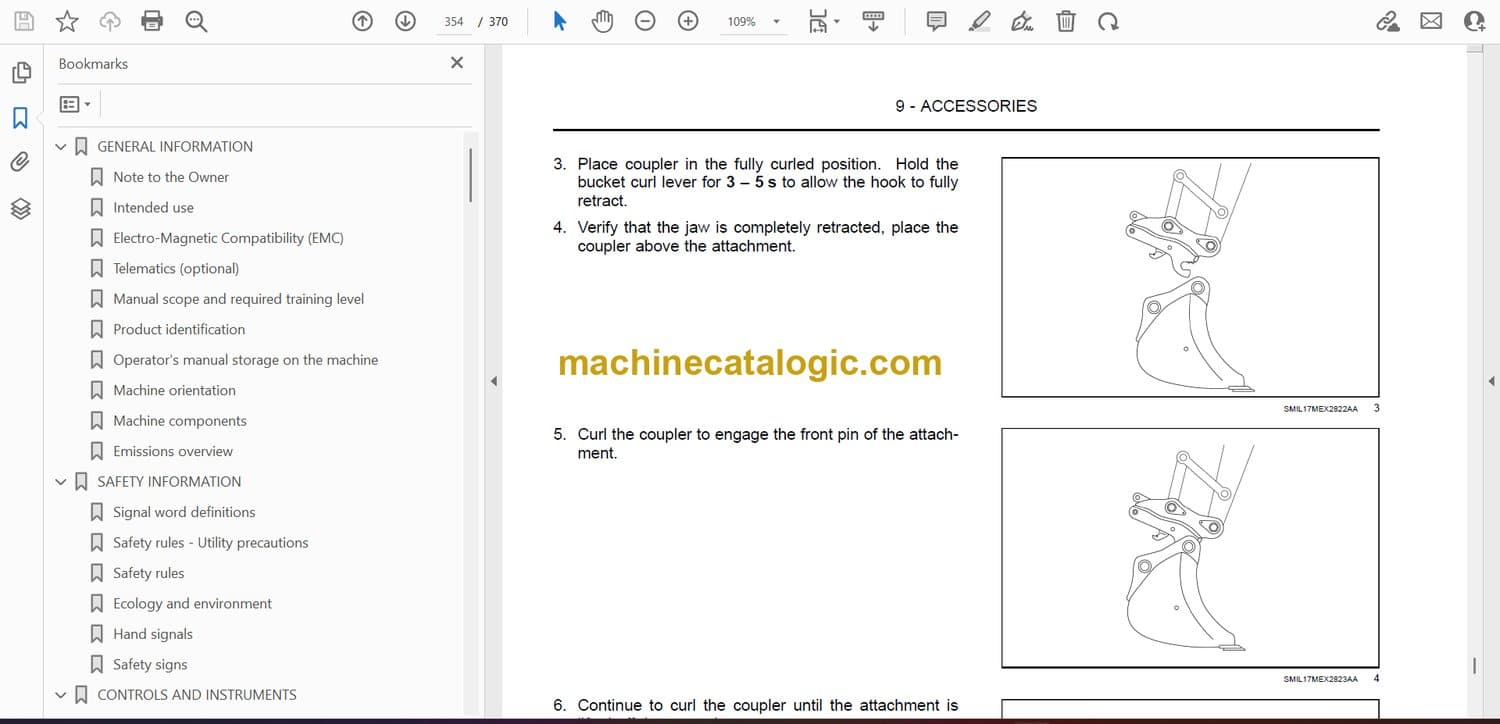The height and width of the screenshot is (724, 1500).
Task: Toggle the Bookmarks panel icon in sidebar
Action: click(x=20, y=118)
